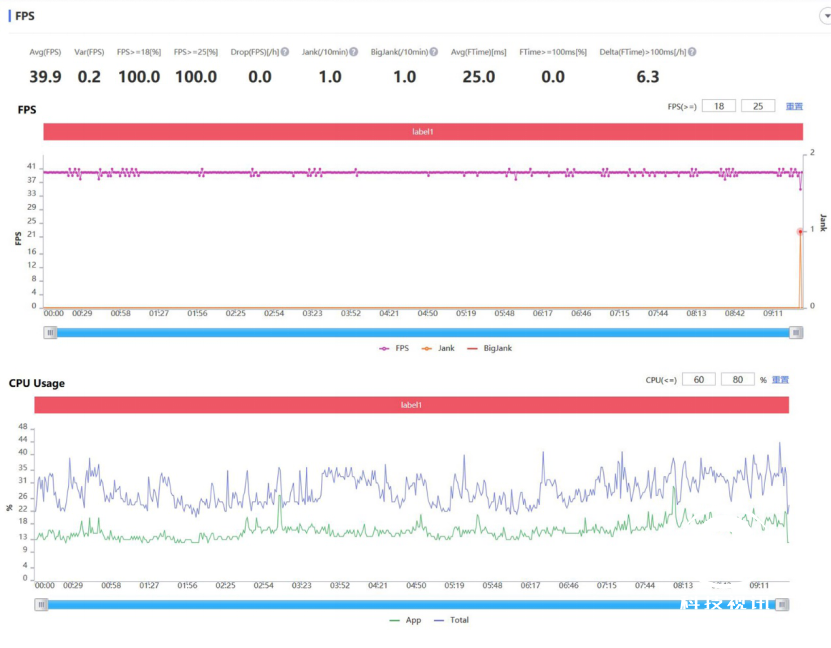The image size is (831, 648).
Task: Edit the FPS threshold field showing 18
Action: click(x=719, y=106)
